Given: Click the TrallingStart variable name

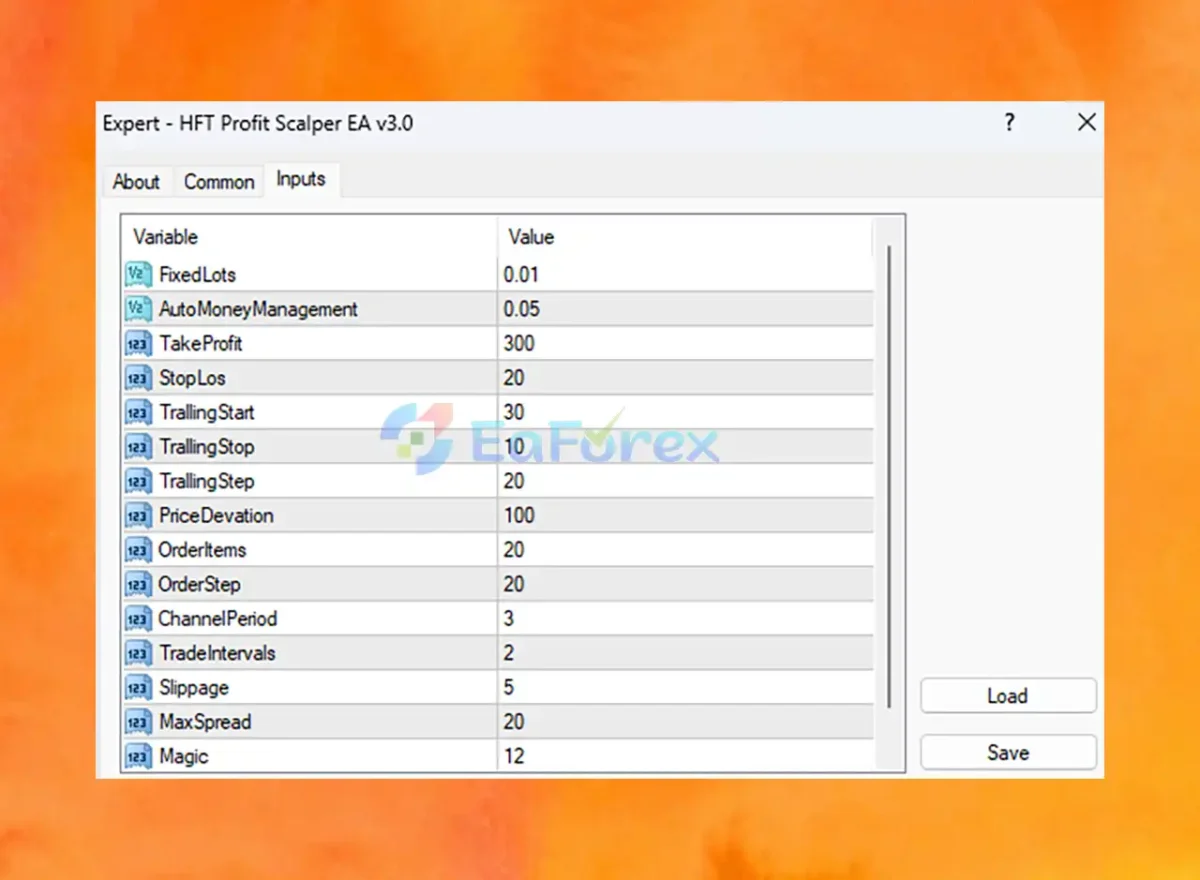Looking at the screenshot, I should 207,412.
